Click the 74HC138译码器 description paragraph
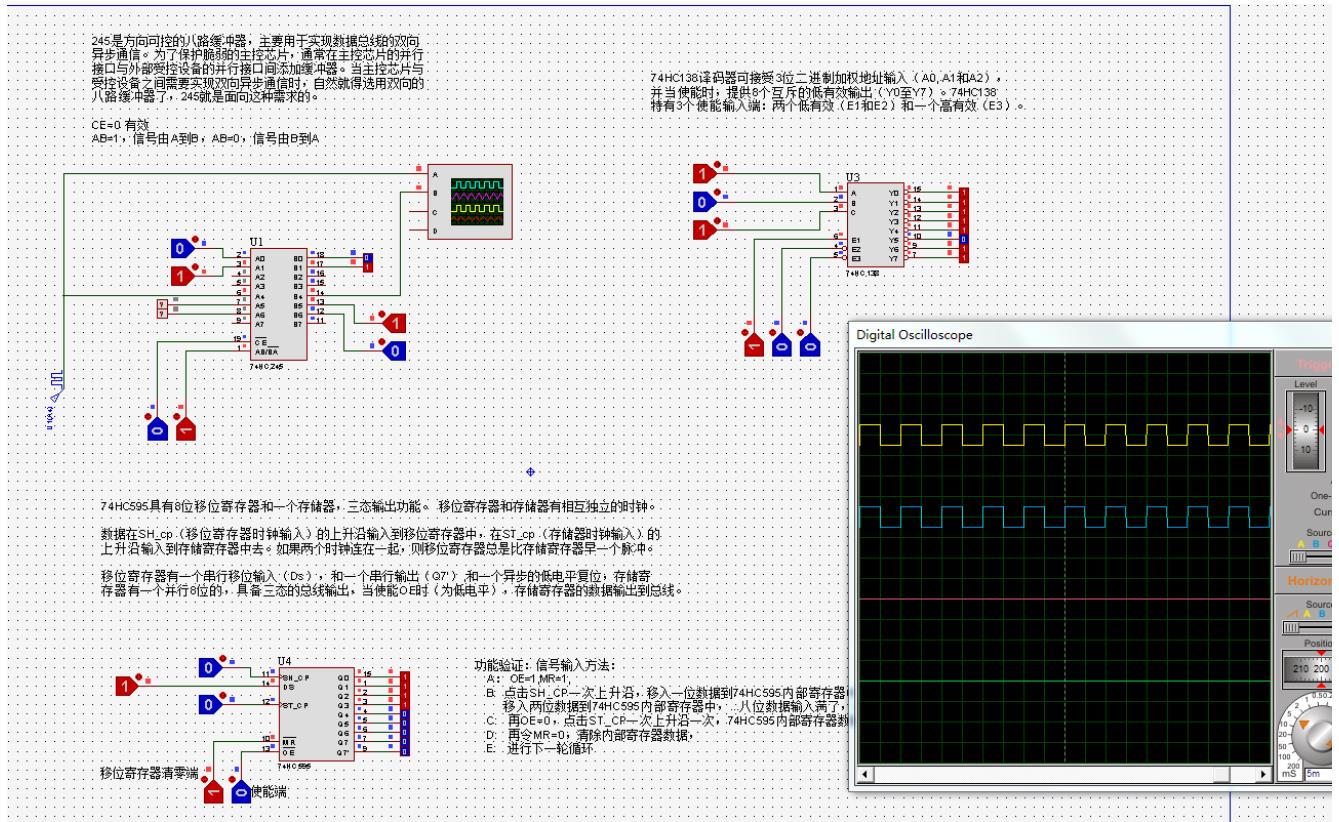Image resolution: width=1339 pixels, height=822 pixels. pos(839,91)
